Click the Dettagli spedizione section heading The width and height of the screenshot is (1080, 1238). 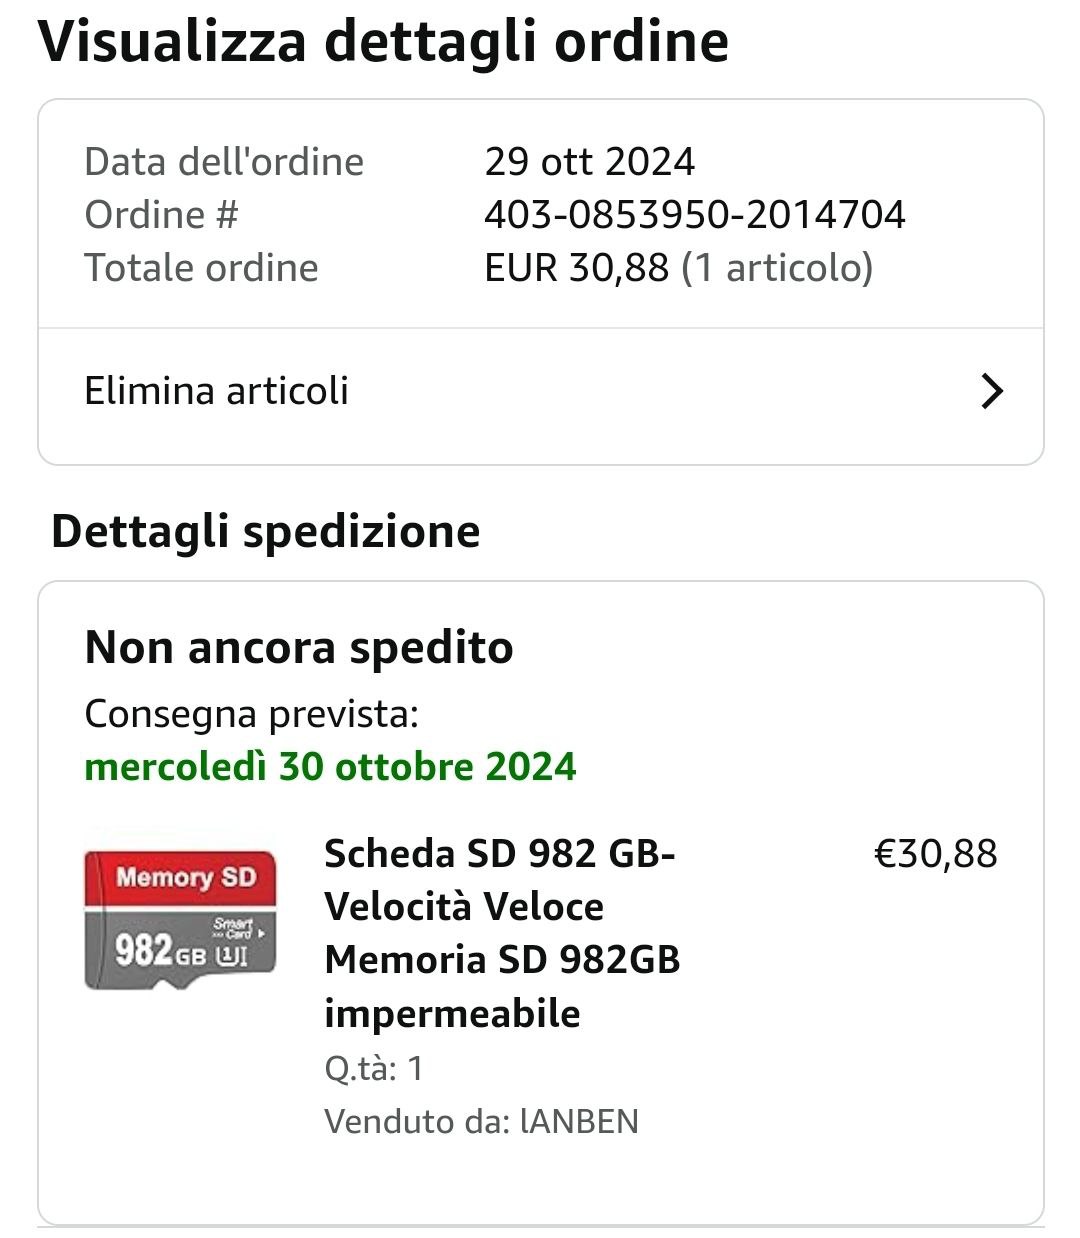[265, 530]
